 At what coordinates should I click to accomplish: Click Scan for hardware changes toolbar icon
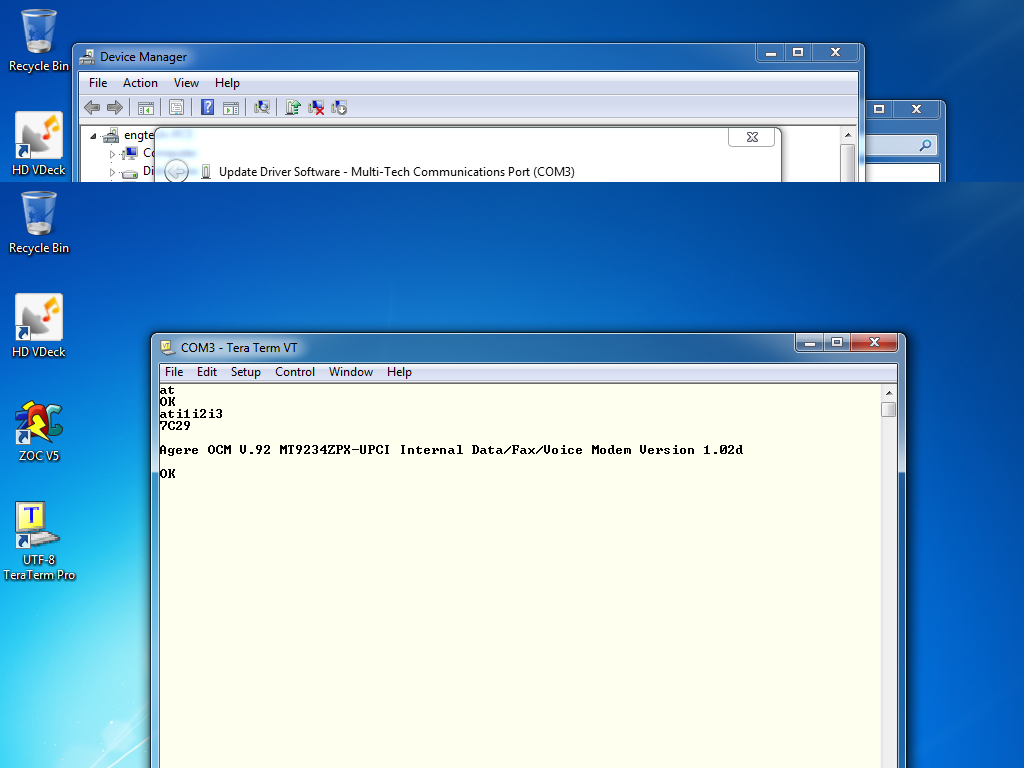pos(262,107)
